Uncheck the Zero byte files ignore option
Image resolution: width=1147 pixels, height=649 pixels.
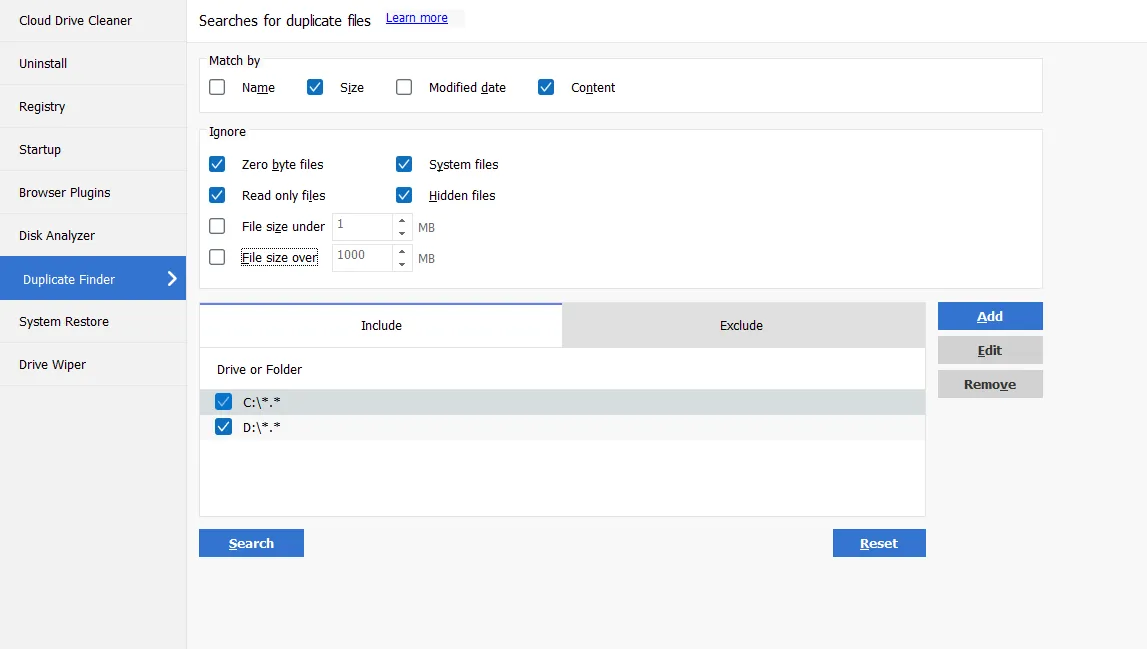click(x=217, y=164)
